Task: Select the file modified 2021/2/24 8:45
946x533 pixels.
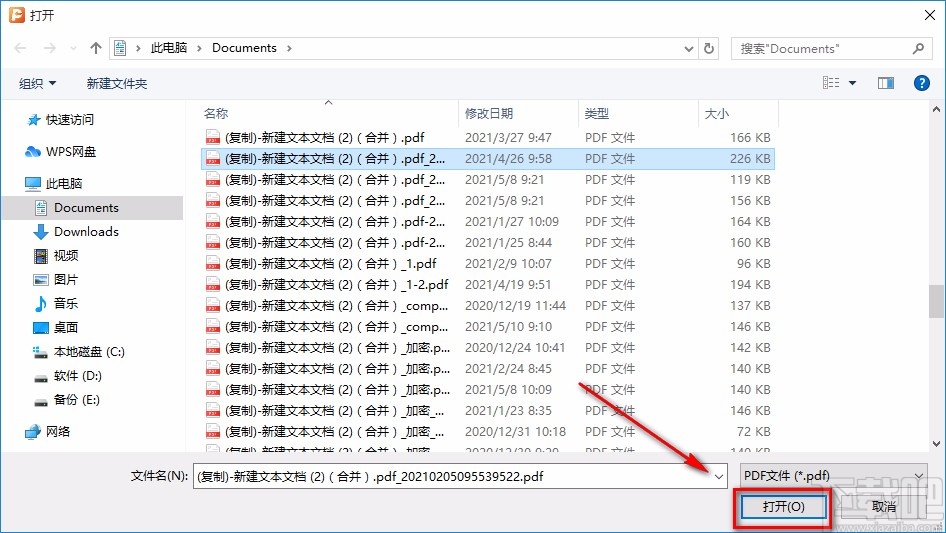Action: pyautogui.click(x=488, y=369)
